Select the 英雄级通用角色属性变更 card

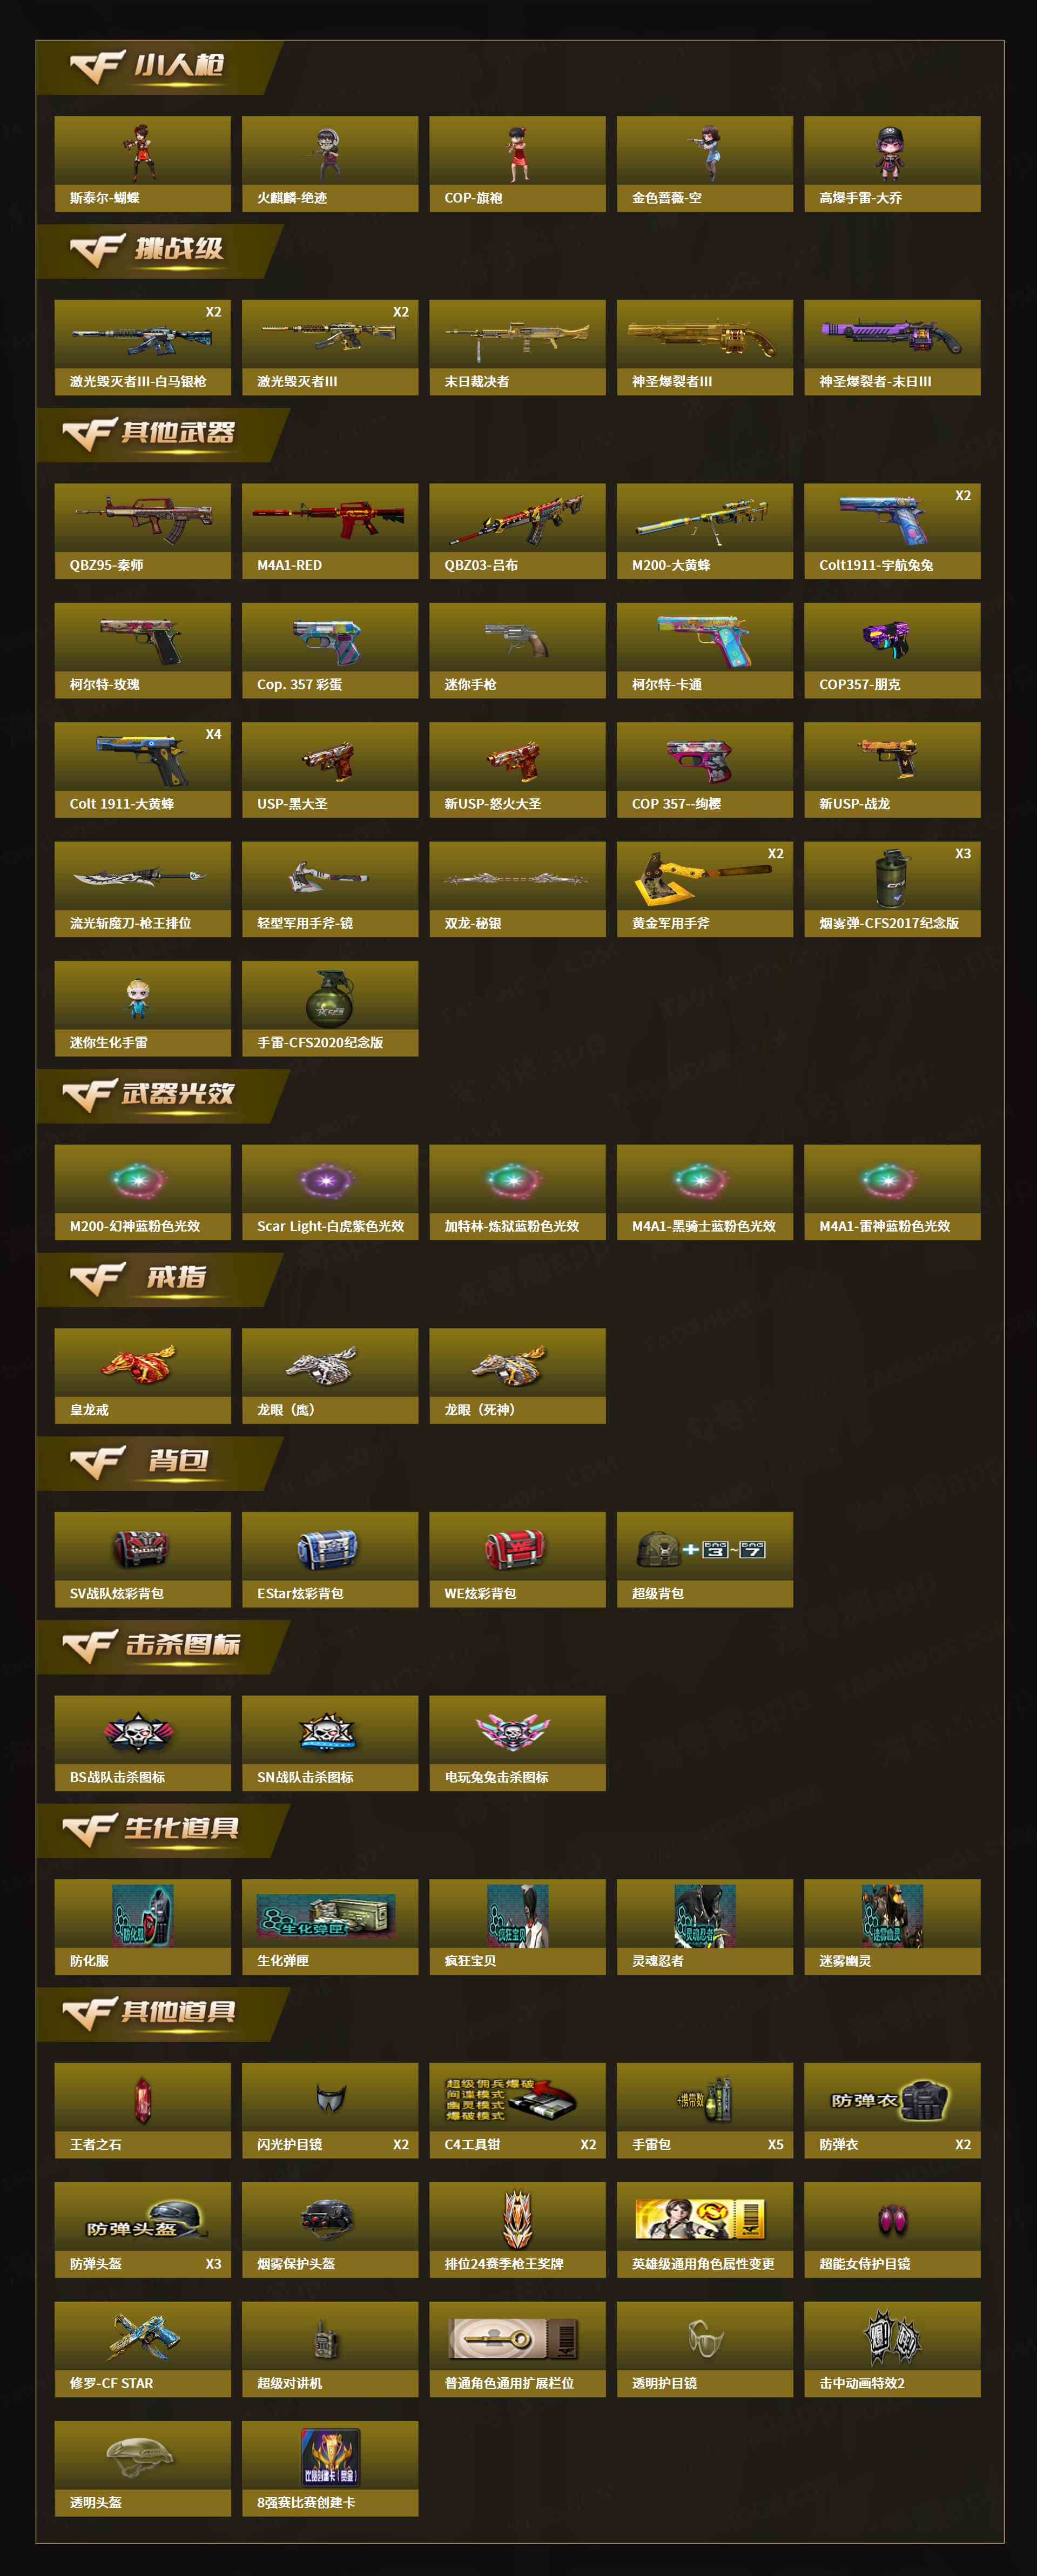(x=704, y=2230)
